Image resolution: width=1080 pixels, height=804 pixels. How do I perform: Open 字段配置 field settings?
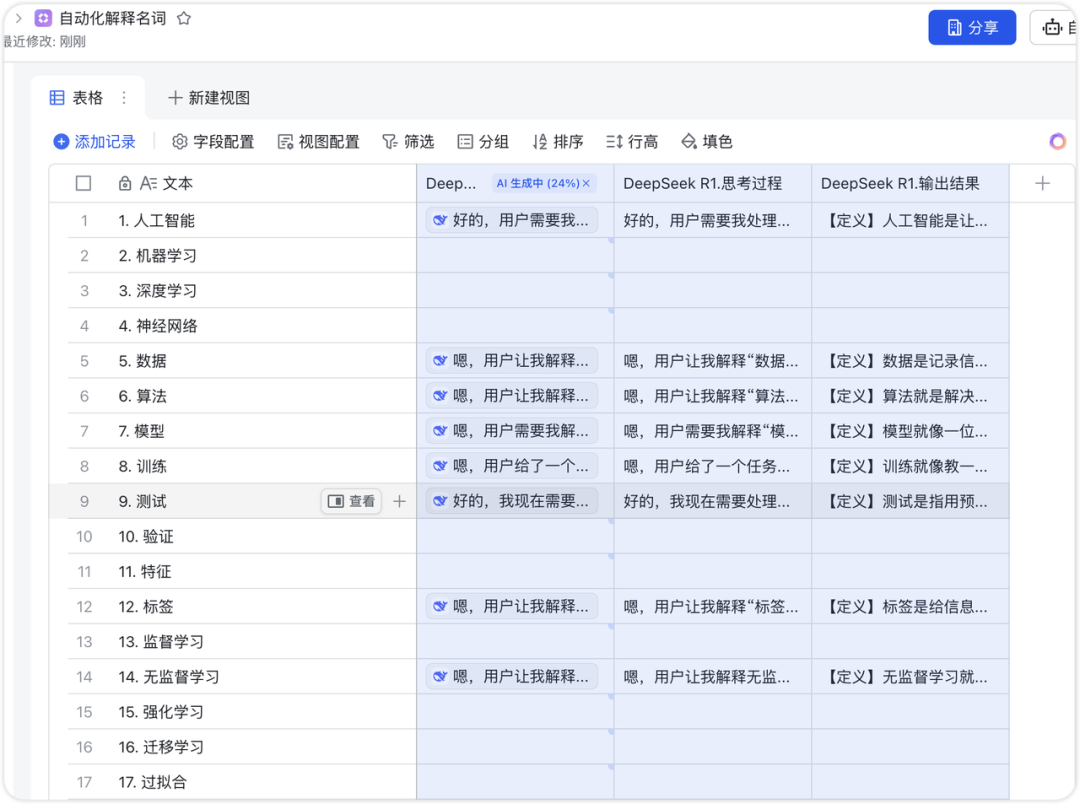pos(214,142)
